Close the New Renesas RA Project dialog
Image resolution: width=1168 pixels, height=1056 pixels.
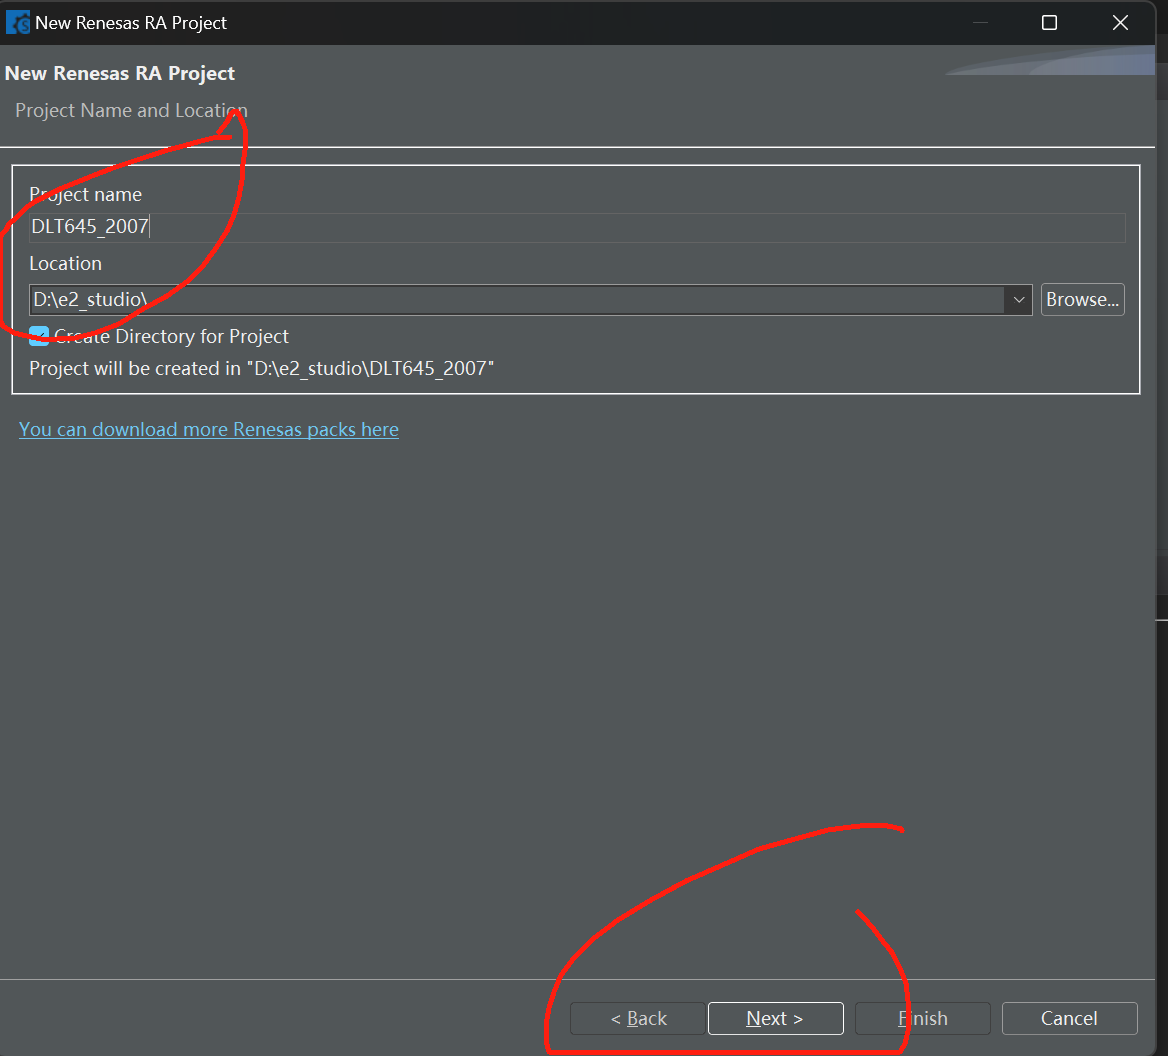(1120, 23)
